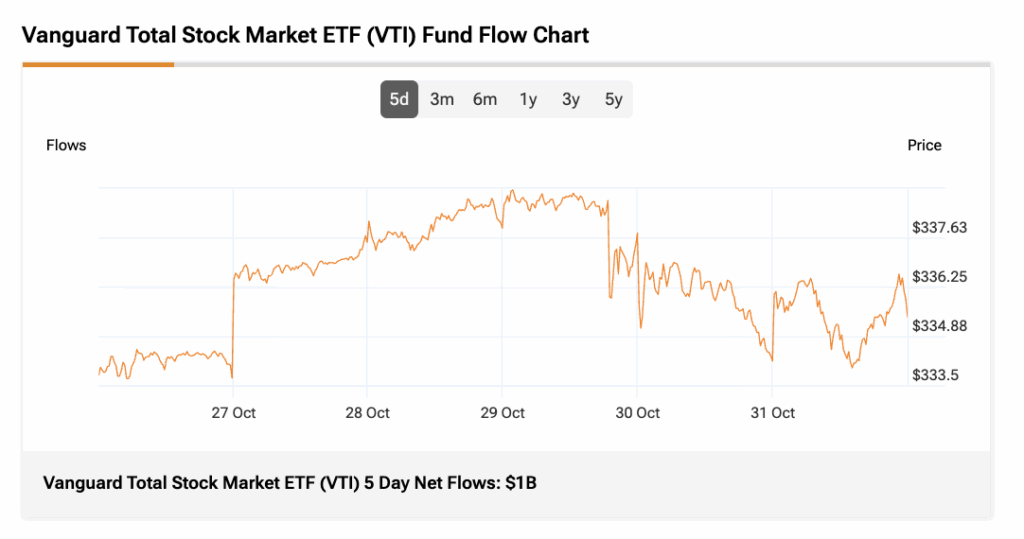Click the VTI Fund Flow Chart heading
This screenshot has height=539, width=1024.
305,35
